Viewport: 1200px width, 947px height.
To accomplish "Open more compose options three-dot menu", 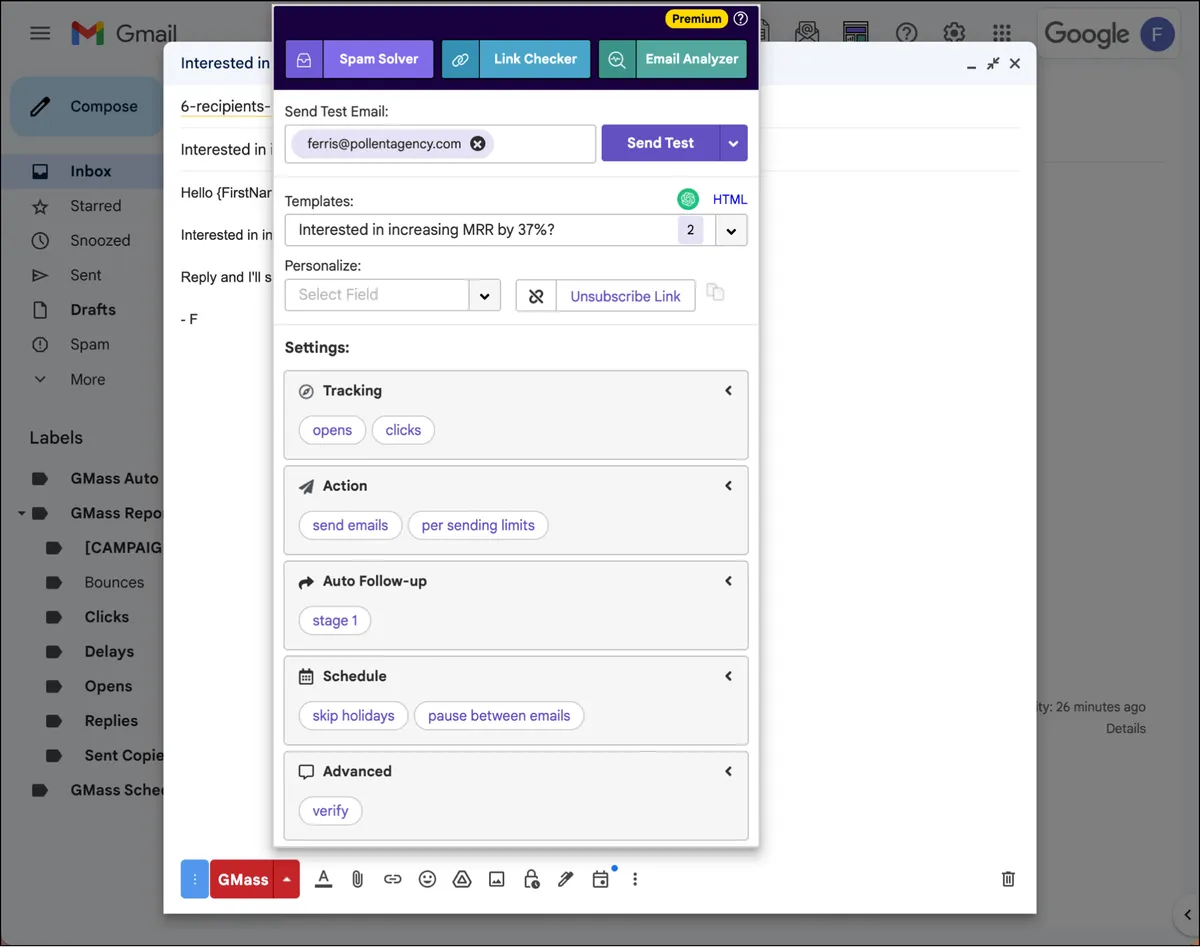I will click(x=635, y=879).
